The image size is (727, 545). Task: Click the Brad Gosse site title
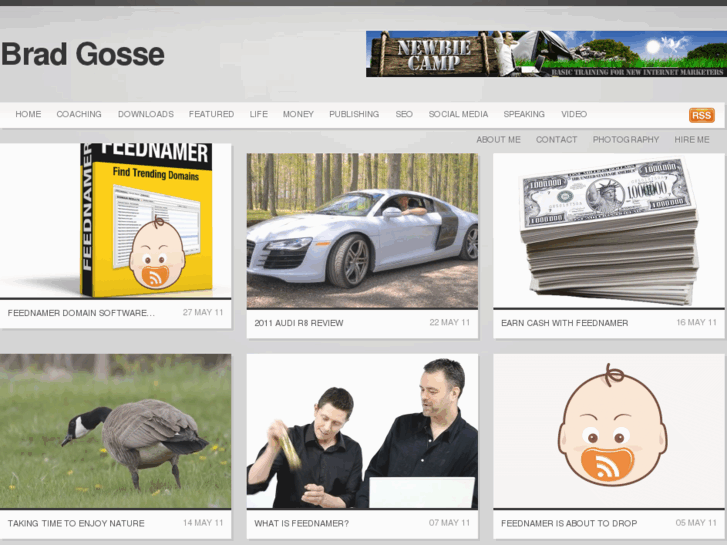(x=83, y=54)
